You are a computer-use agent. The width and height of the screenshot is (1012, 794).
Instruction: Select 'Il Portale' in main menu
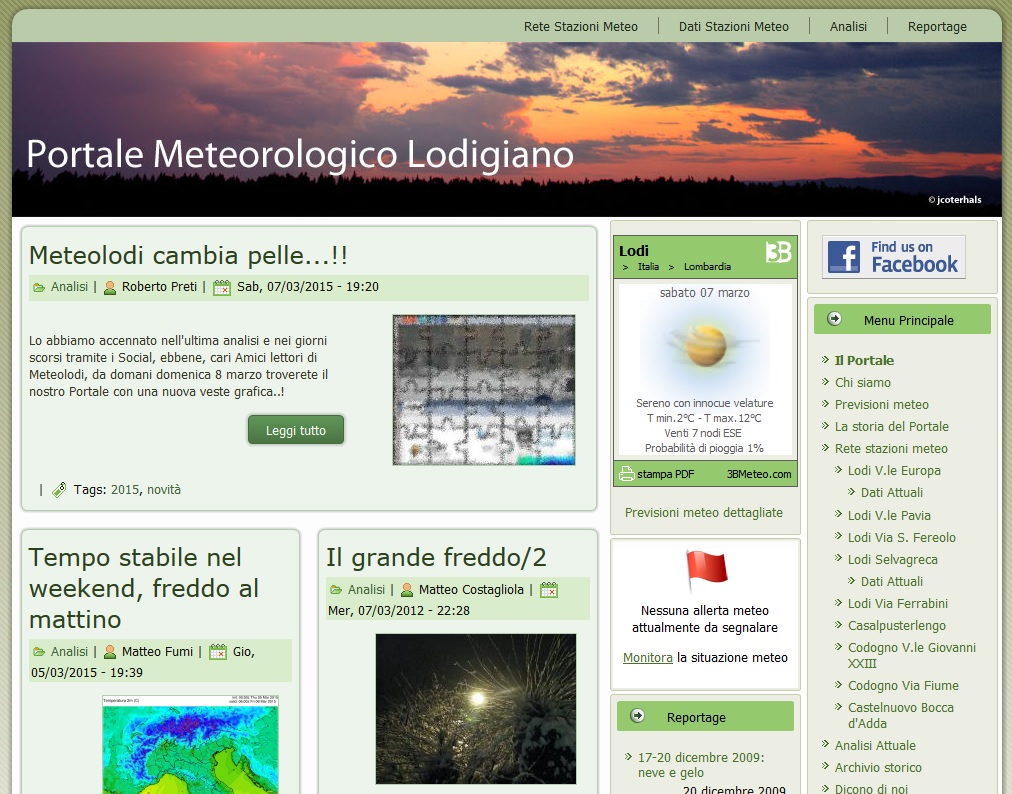864,361
